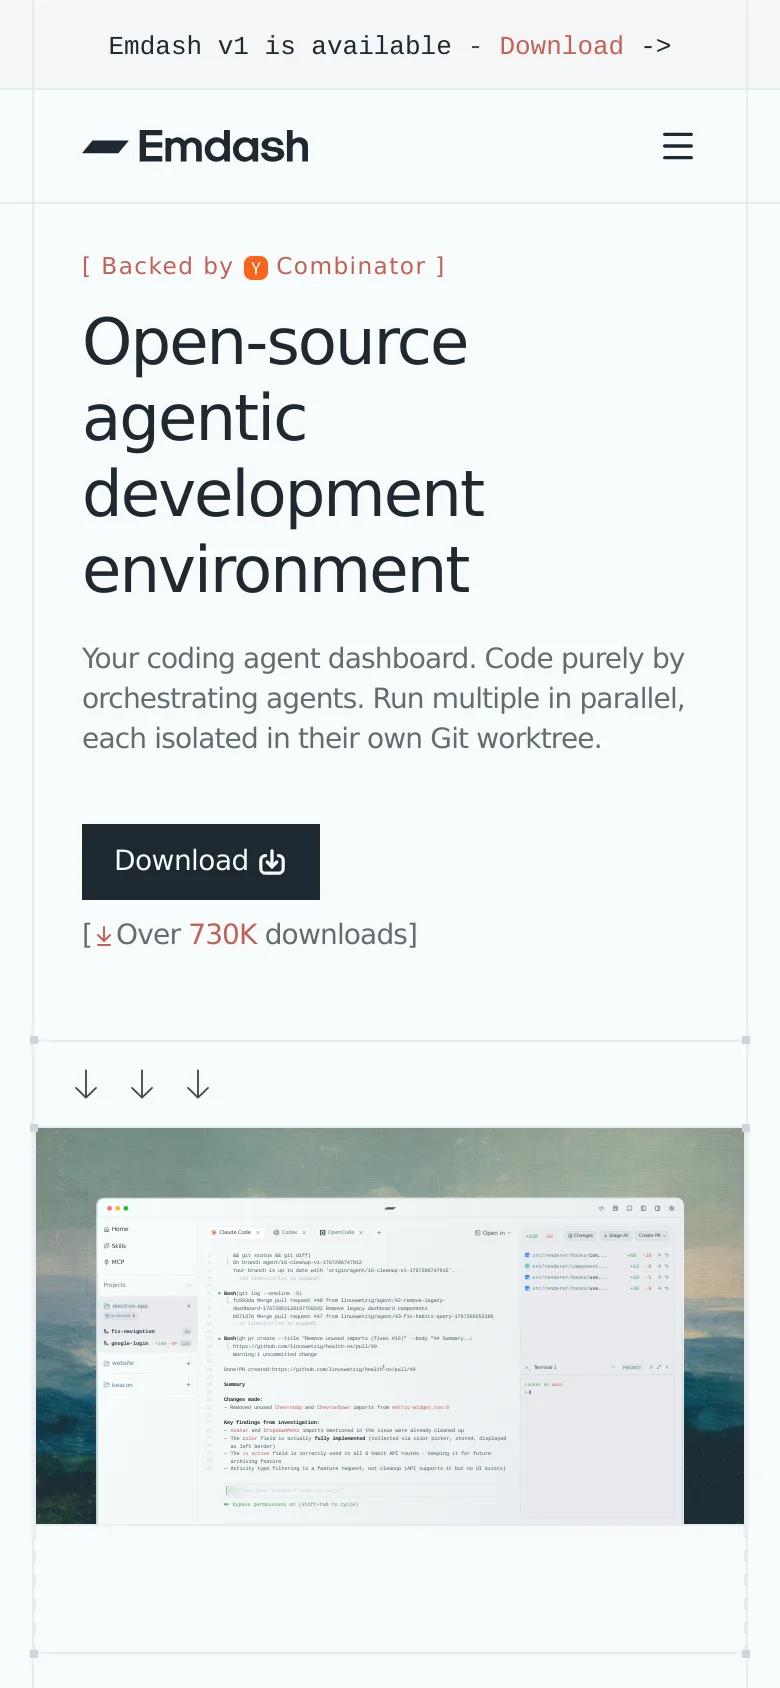Click the Y Combinator orange logo
The width and height of the screenshot is (780, 1688).
click(256, 267)
